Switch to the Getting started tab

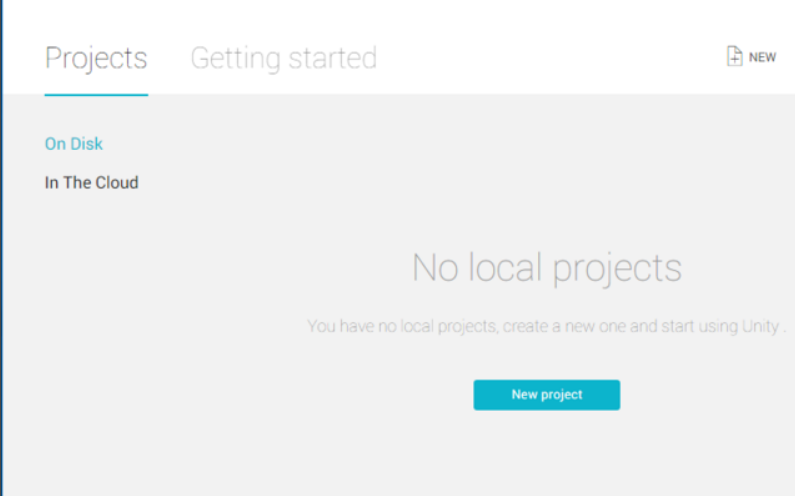(x=283, y=58)
